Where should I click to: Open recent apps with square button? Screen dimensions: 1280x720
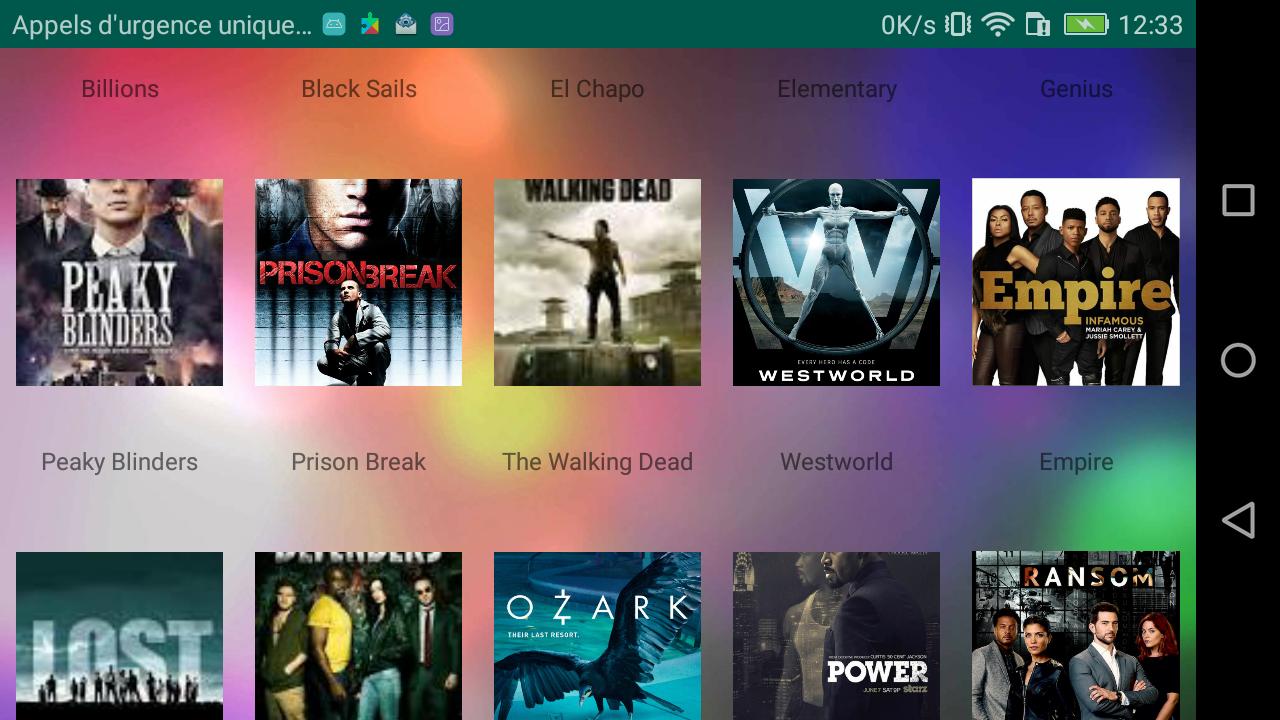1238,200
